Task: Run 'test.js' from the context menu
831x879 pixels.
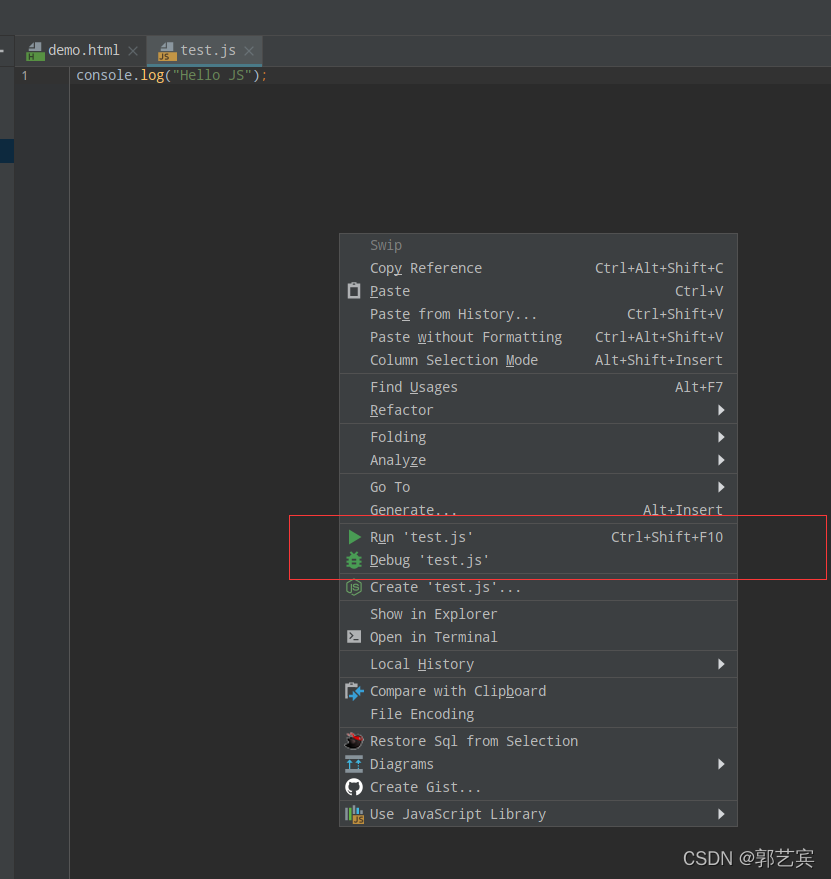Action: pyautogui.click(x=538, y=537)
